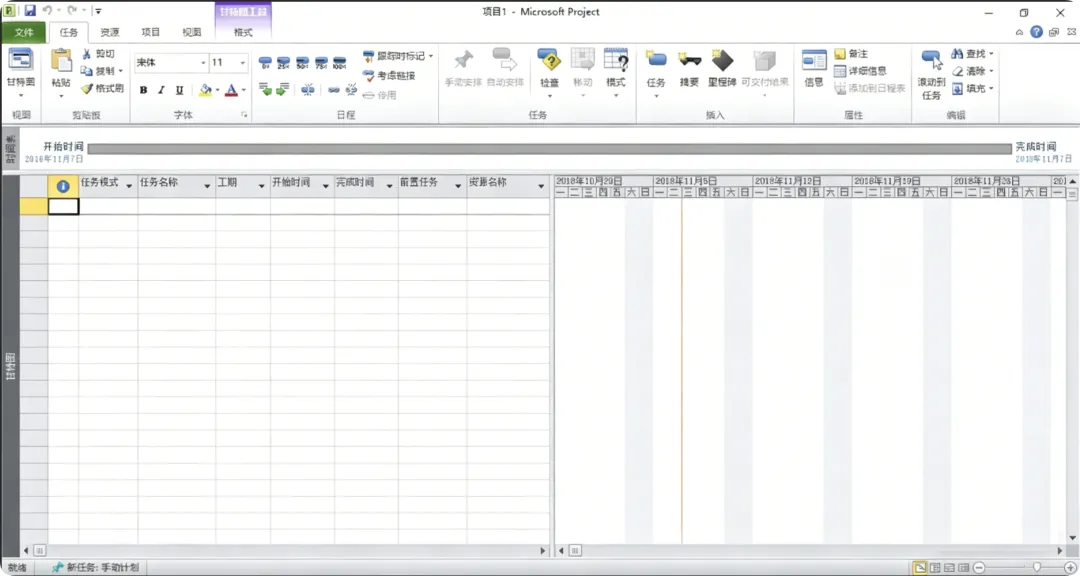The width and height of the screenshot is (1080, 576).
Task: Open the font color dropdown arrow
Action: 244,90
